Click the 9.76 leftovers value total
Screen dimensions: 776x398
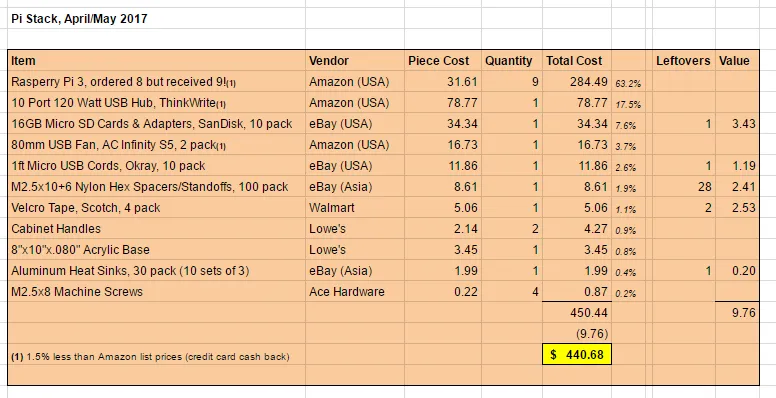tap(737, 312)
